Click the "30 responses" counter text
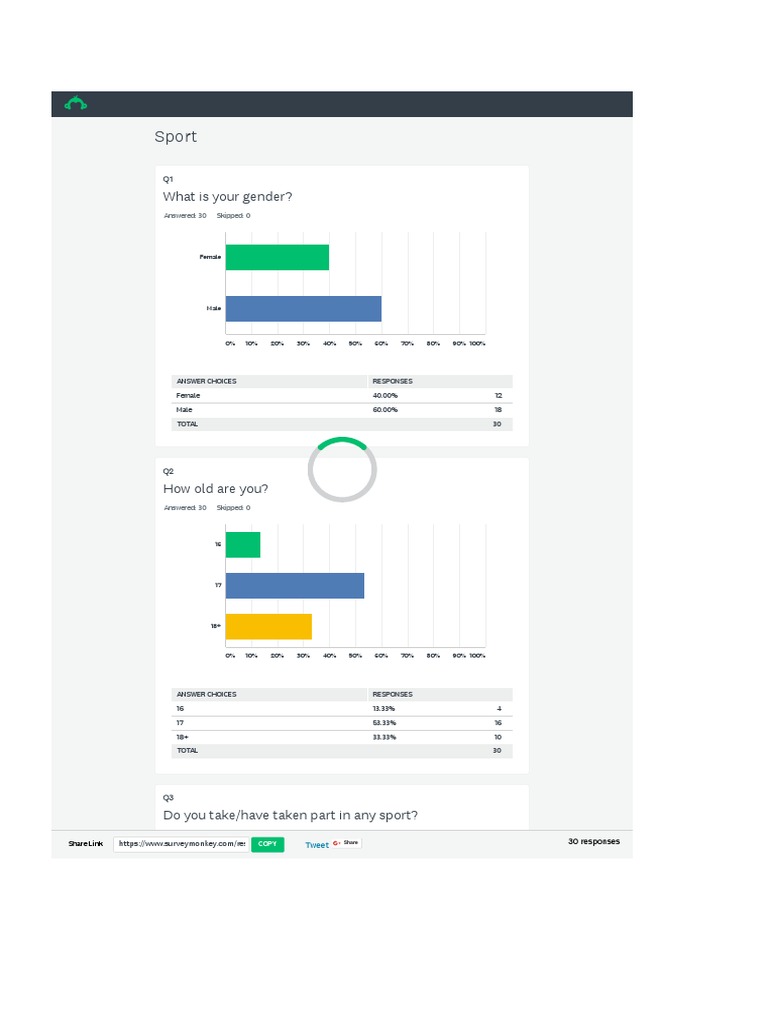The image size is (768, 1024). tap(593, 842)
